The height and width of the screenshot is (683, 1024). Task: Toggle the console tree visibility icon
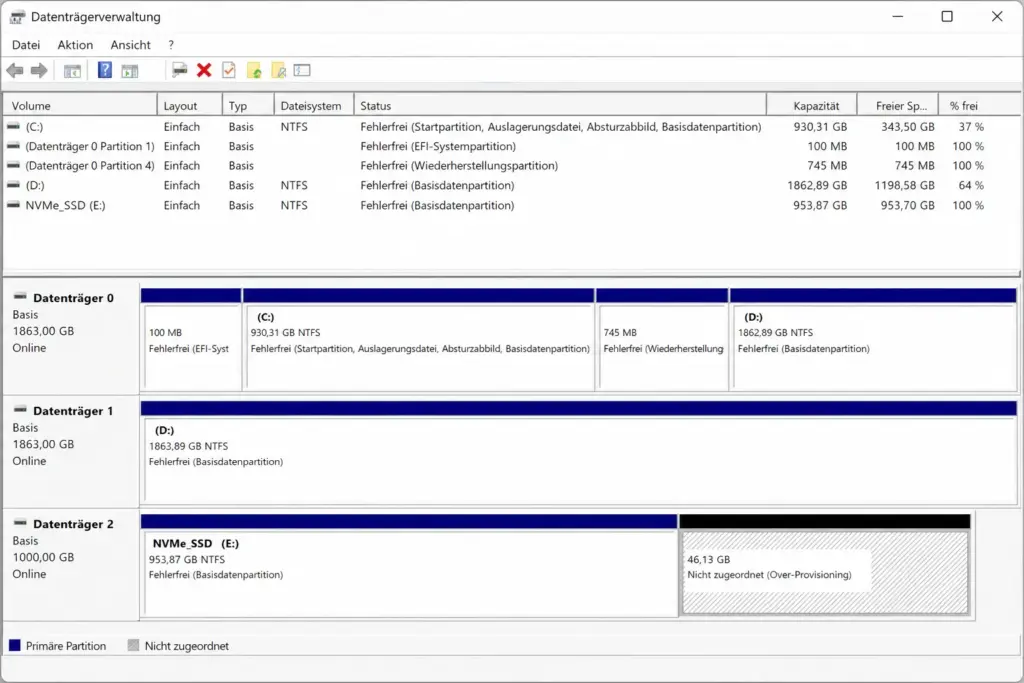[71, 70]
